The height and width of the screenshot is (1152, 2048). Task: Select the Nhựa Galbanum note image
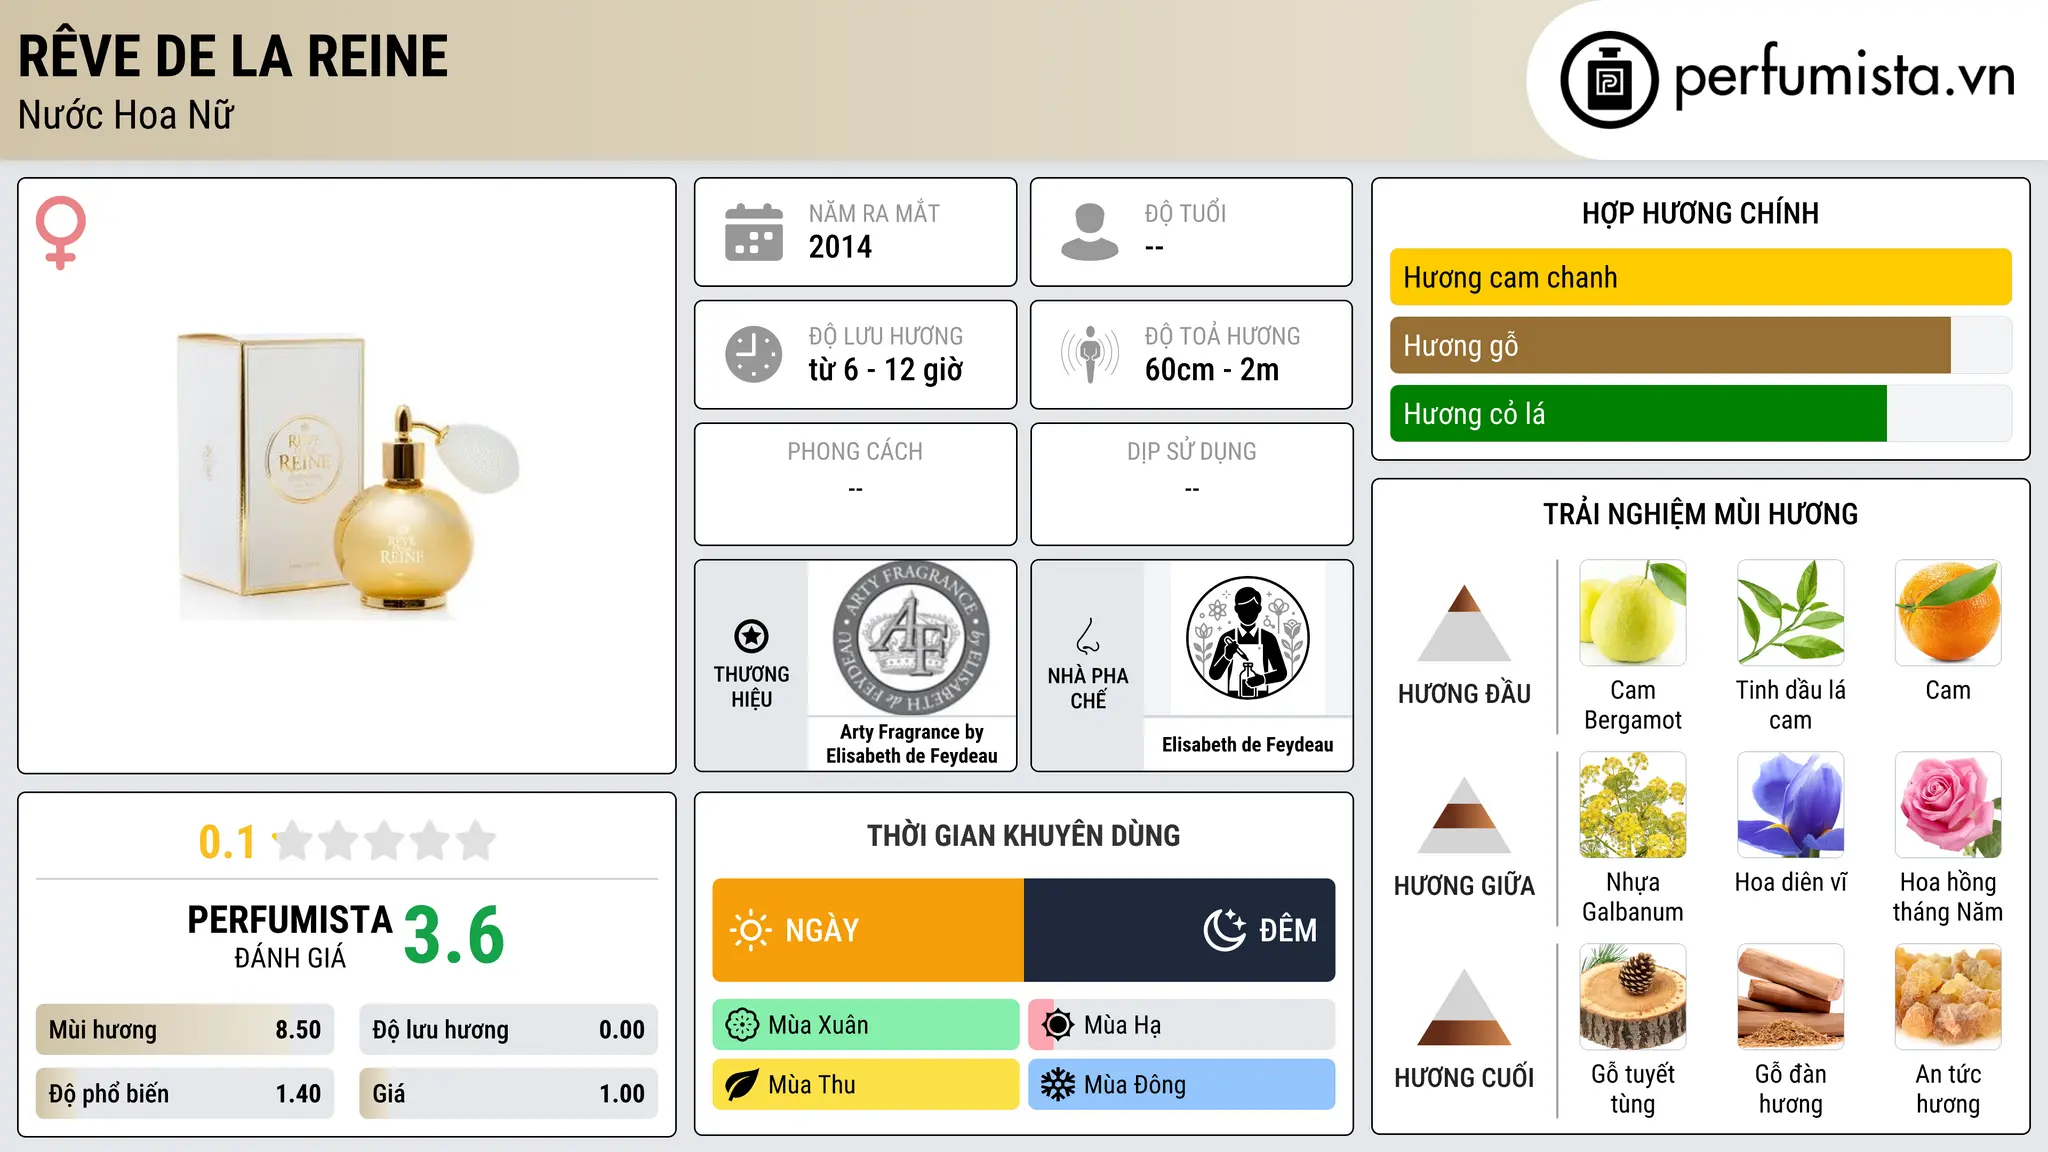[1633, 805]
